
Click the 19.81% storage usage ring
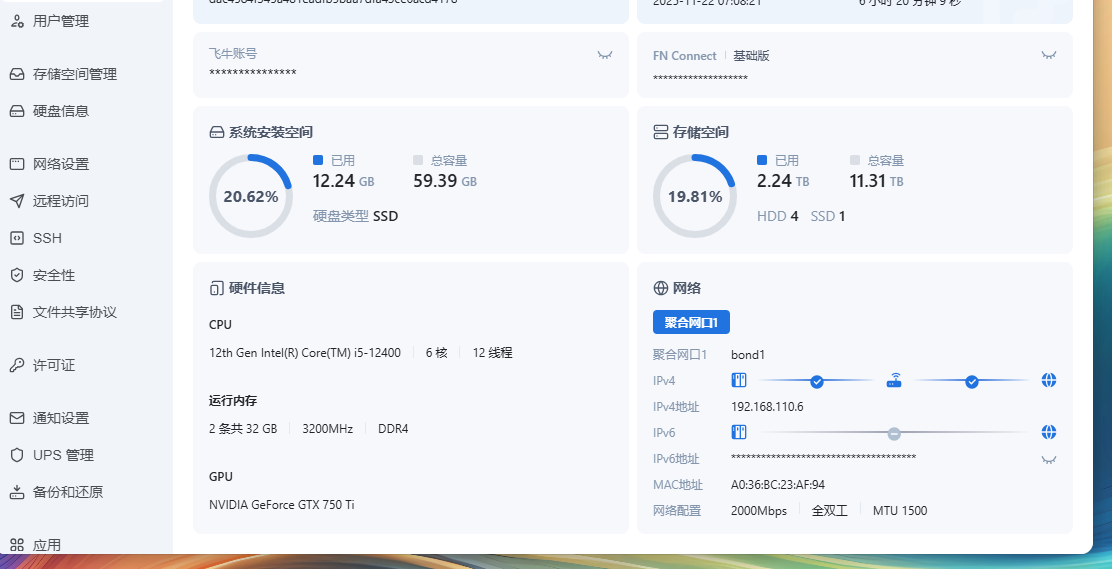pos(695,196)
